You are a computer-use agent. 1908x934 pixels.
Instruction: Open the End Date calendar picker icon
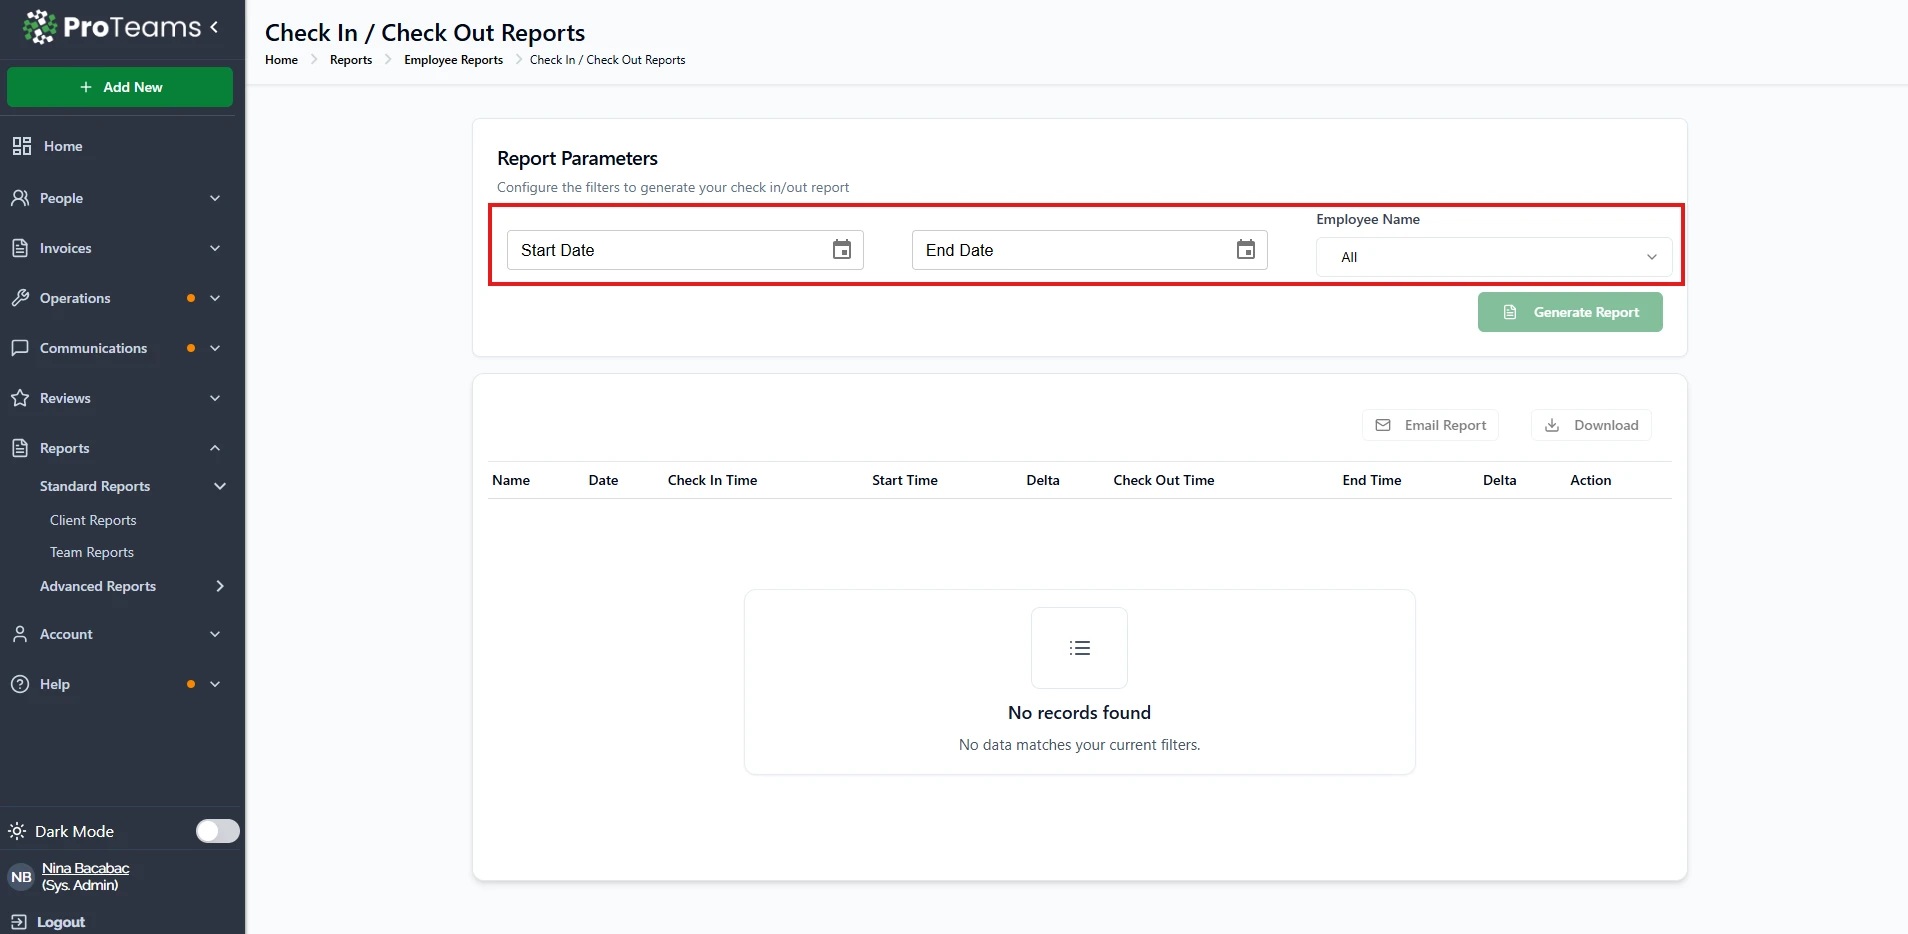1245,250
